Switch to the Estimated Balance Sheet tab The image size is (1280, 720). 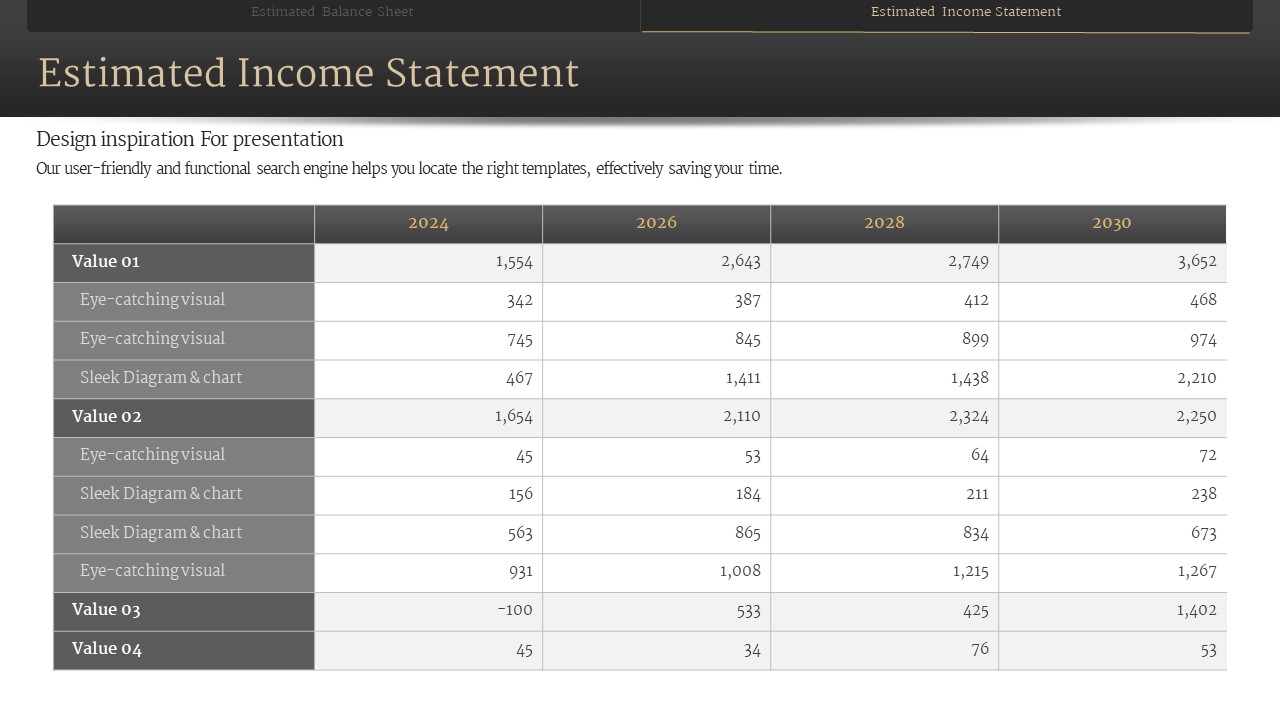[x=332, y=12]
